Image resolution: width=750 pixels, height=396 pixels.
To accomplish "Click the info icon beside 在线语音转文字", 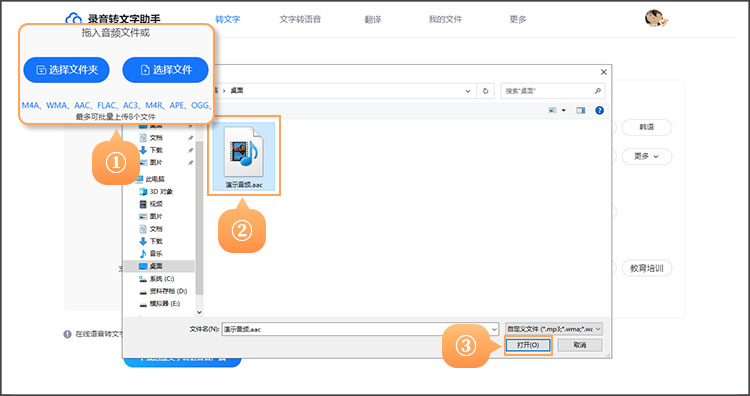I will coord(67,334).
